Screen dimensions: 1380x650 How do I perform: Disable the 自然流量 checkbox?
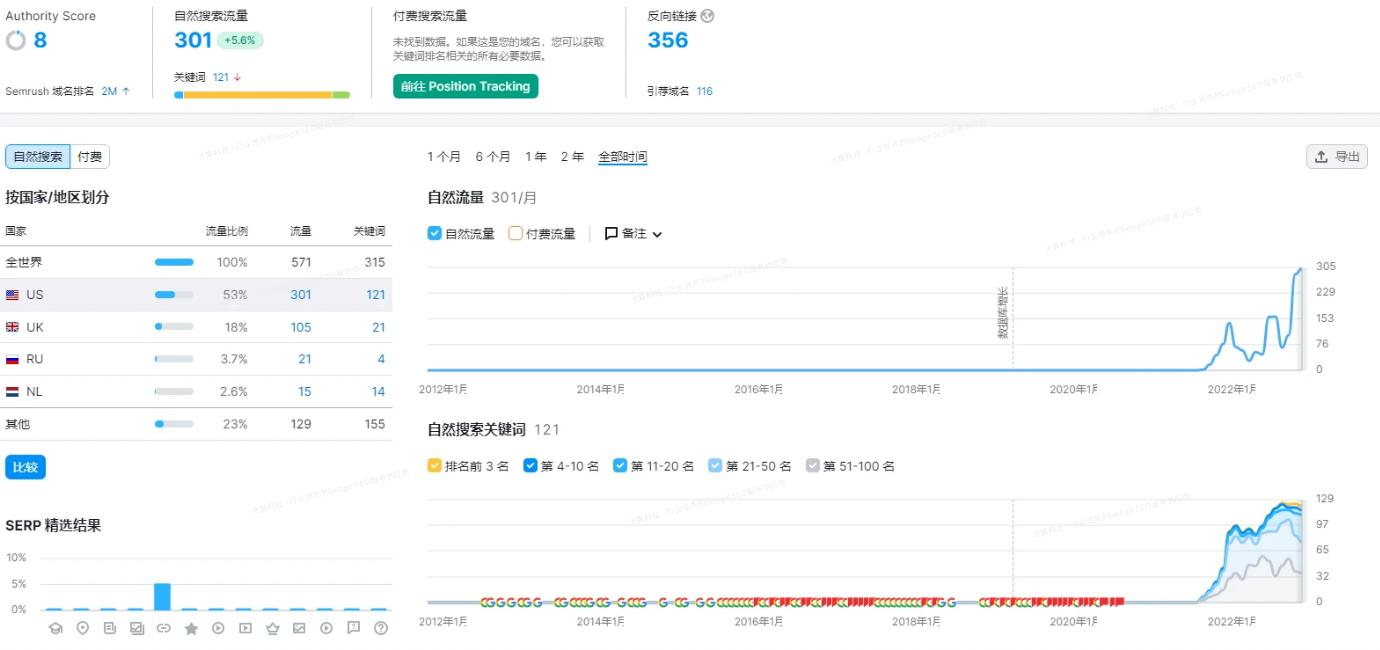434,233
